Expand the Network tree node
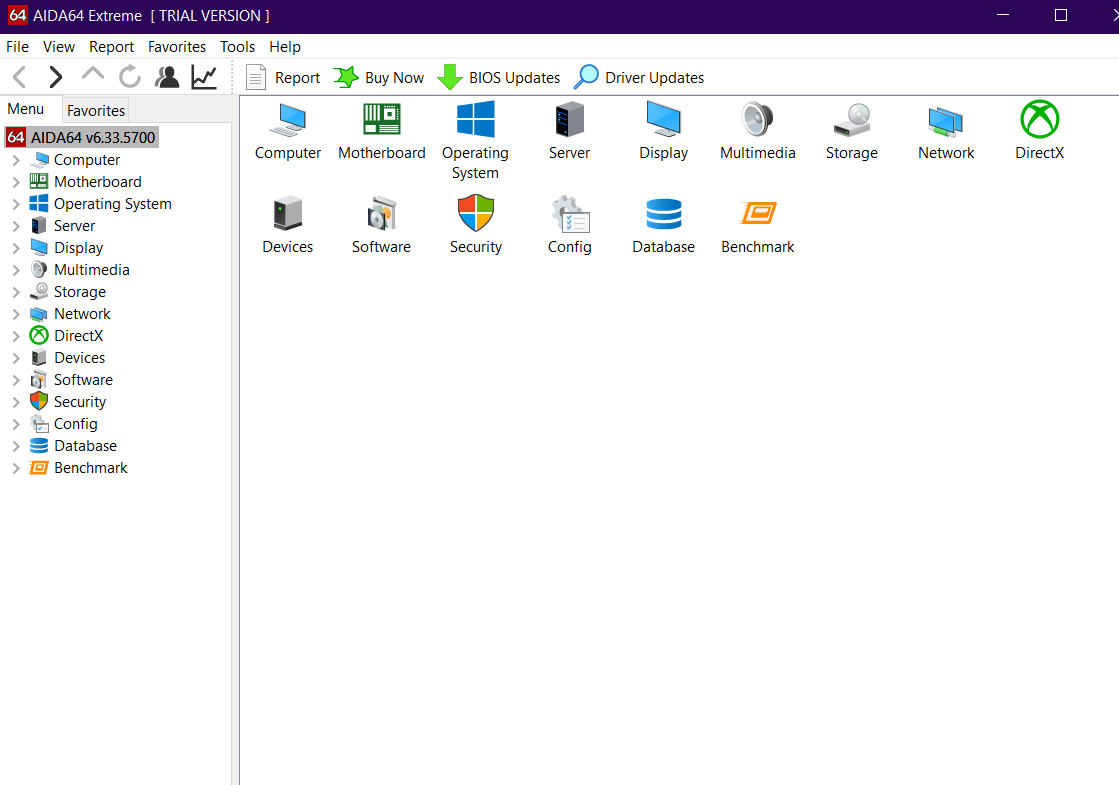The width and height of the screenshot is (1119, 785). point(16,314)
